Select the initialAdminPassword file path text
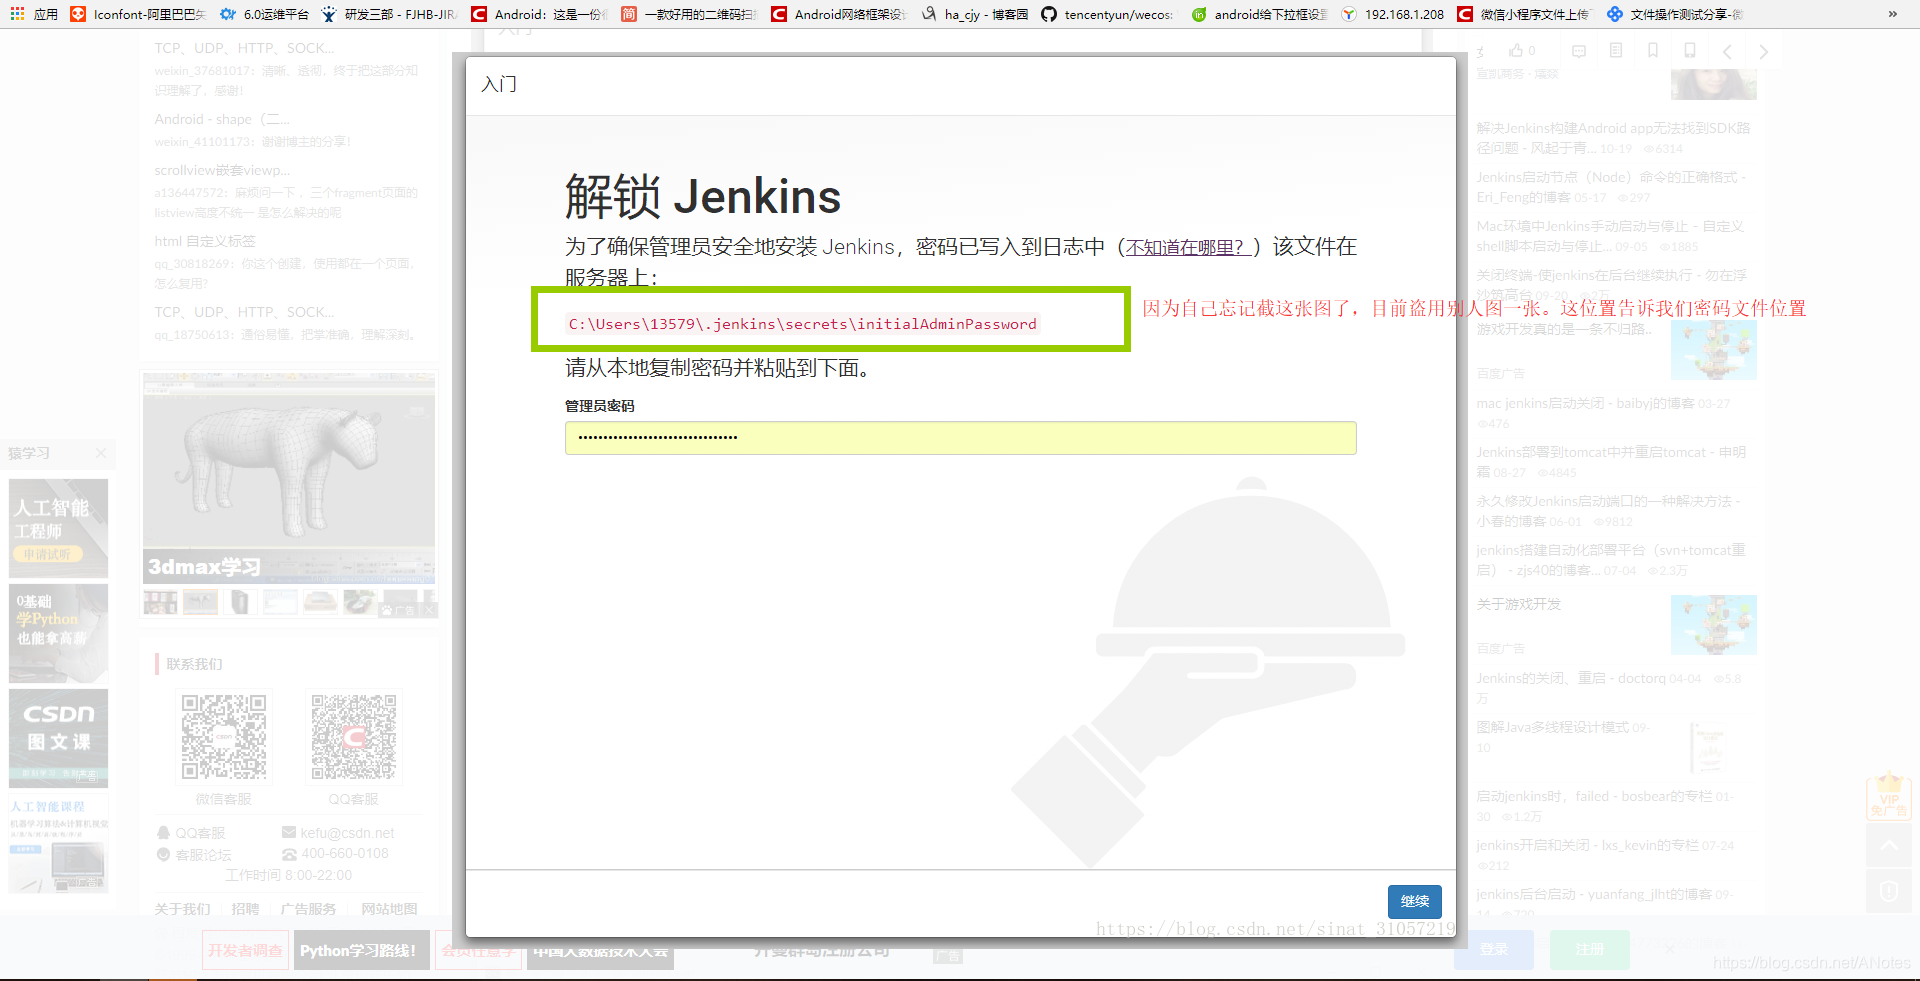 (x=803, y=324)
